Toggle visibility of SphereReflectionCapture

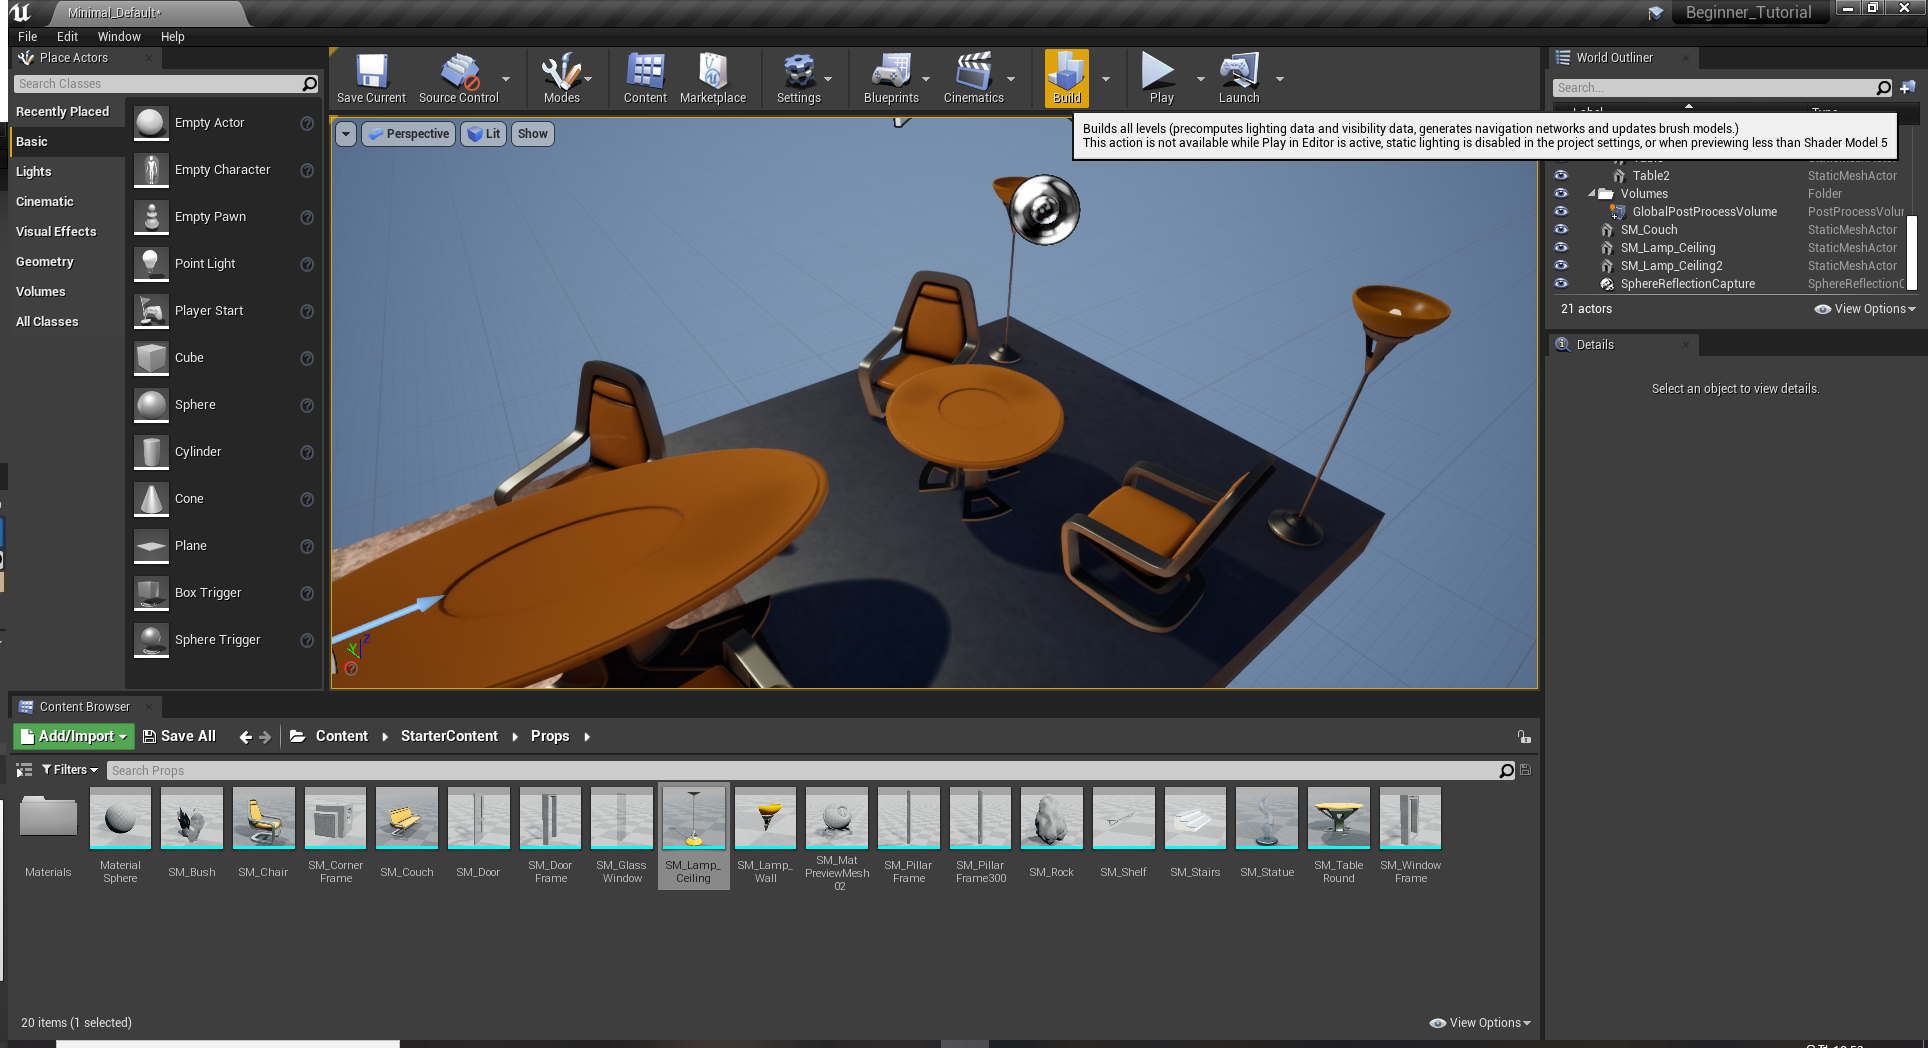click(x=1561, y=283)
